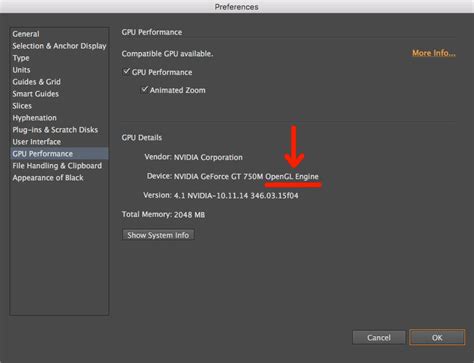474x363 pixels.
Task: Open Hyphenation preferences
Action: 34,118
